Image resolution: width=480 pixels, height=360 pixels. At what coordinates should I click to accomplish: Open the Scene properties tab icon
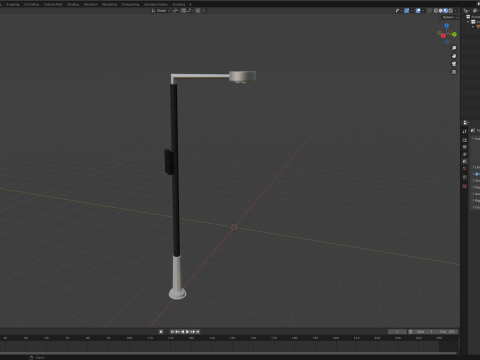coord(465,161)
